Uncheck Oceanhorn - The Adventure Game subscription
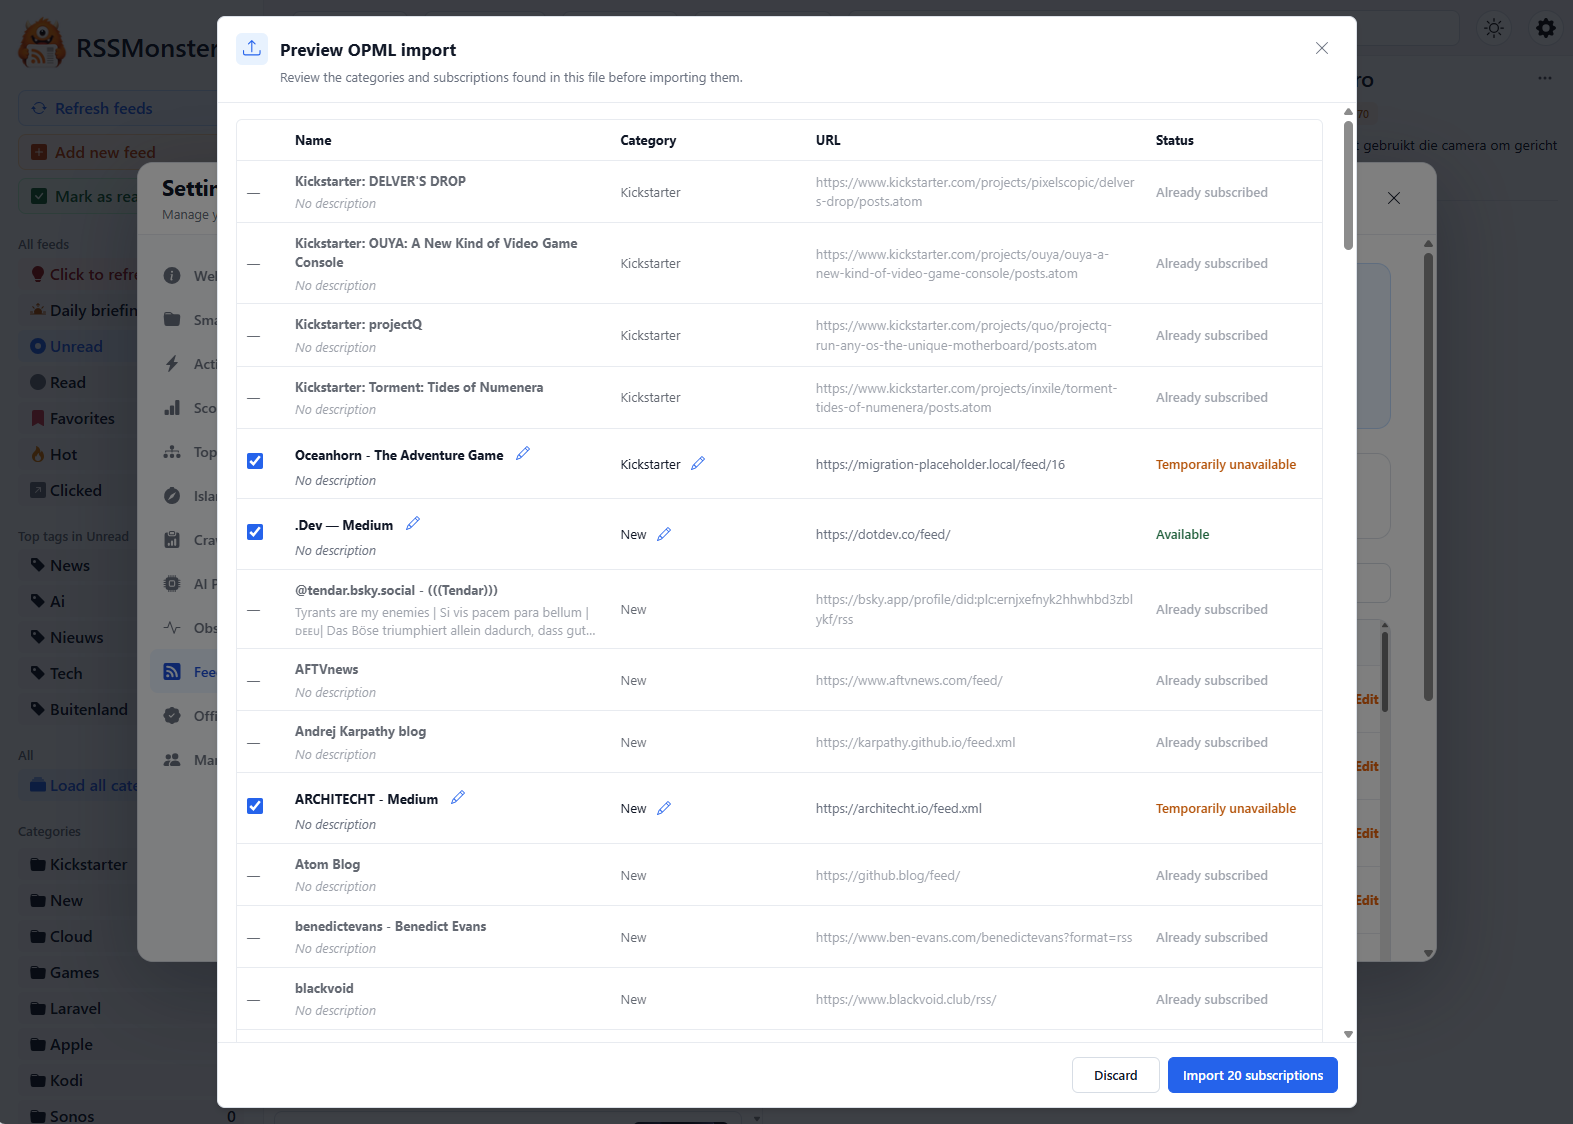 tap(255, 461)
